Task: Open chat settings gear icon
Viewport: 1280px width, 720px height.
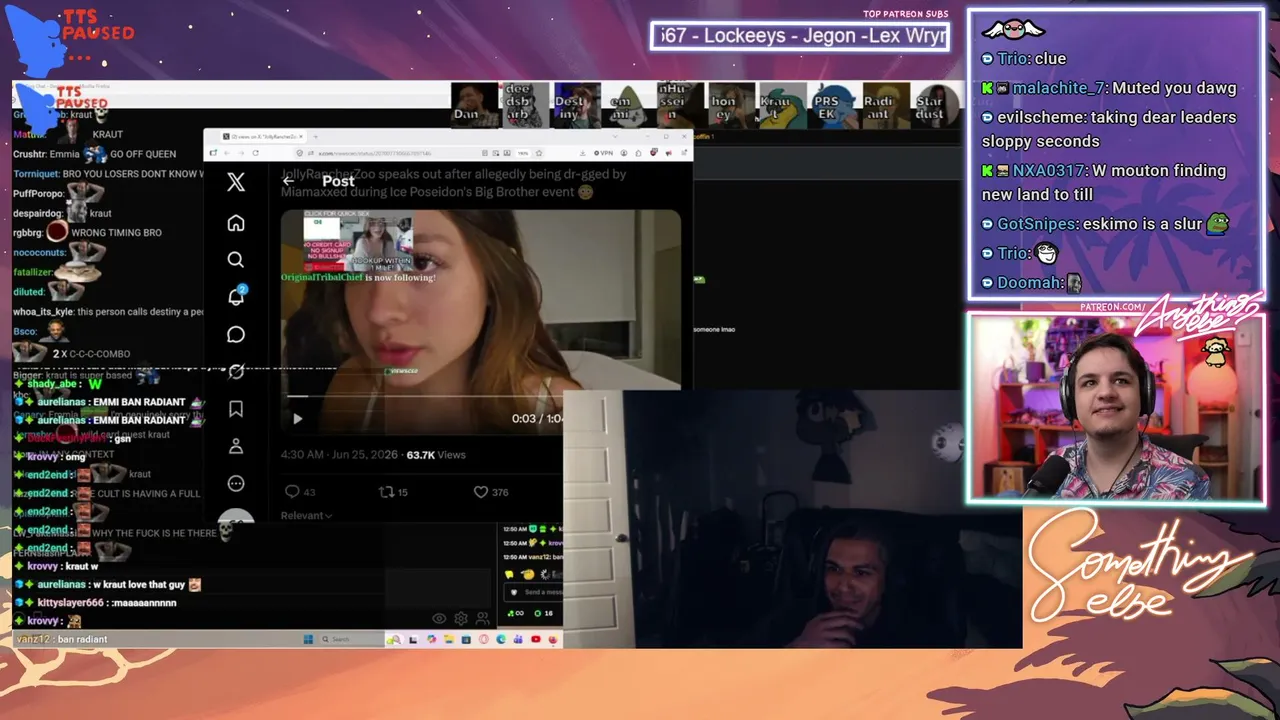Action: tap(461, 619)
